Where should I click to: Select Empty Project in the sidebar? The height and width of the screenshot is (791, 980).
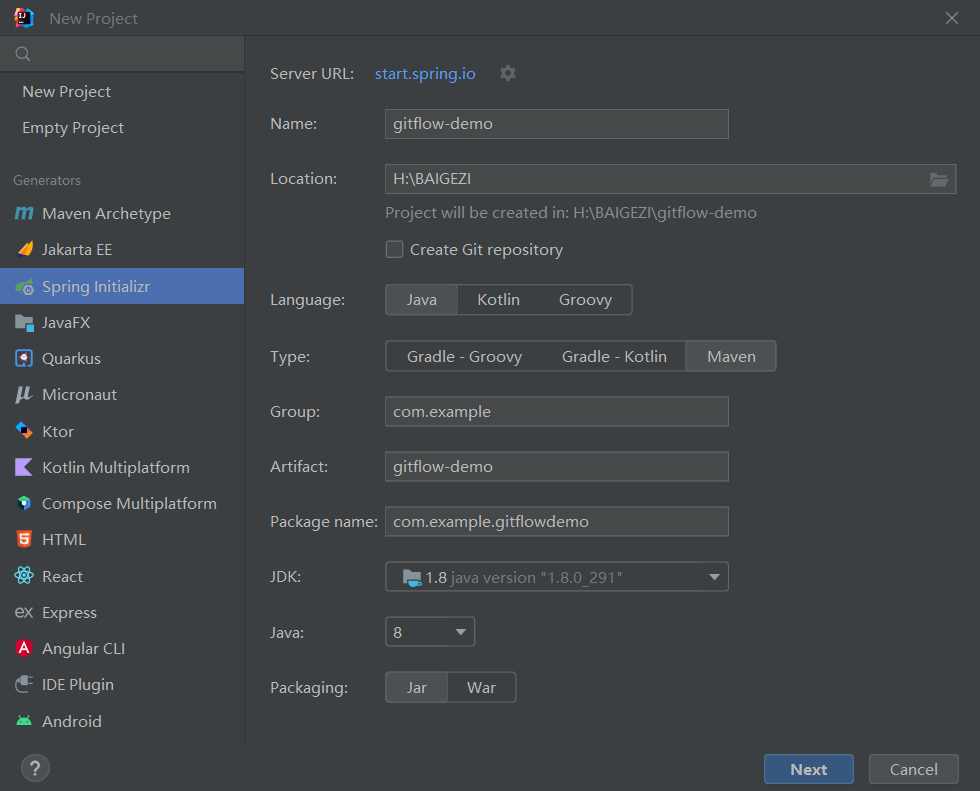click(73, 127)
